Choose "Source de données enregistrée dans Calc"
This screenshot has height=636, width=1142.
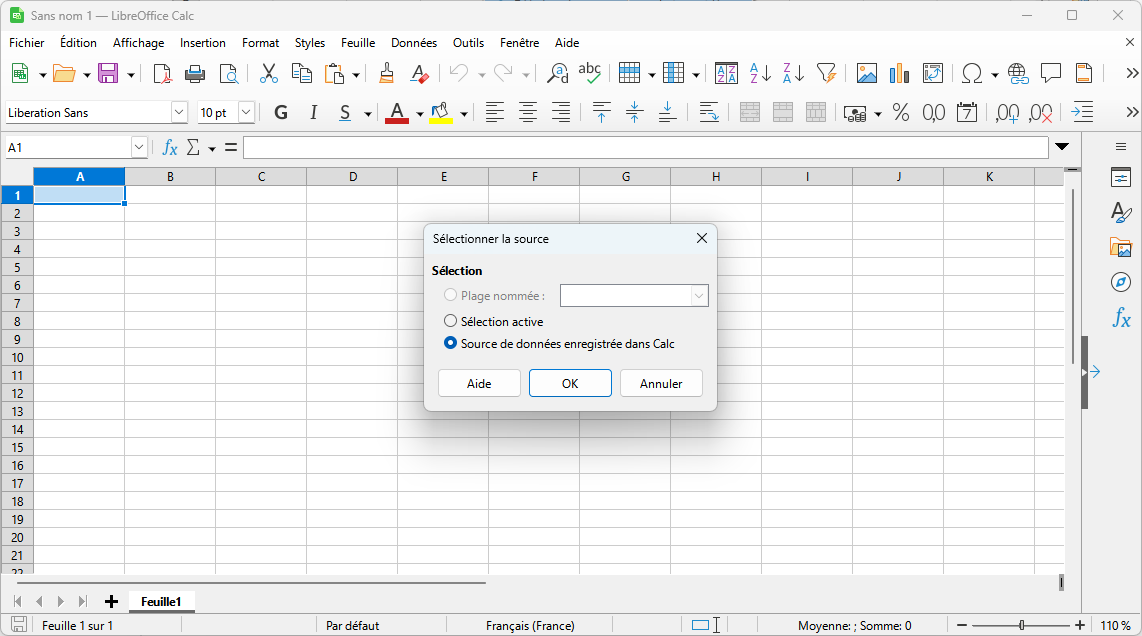click(451, 343)
